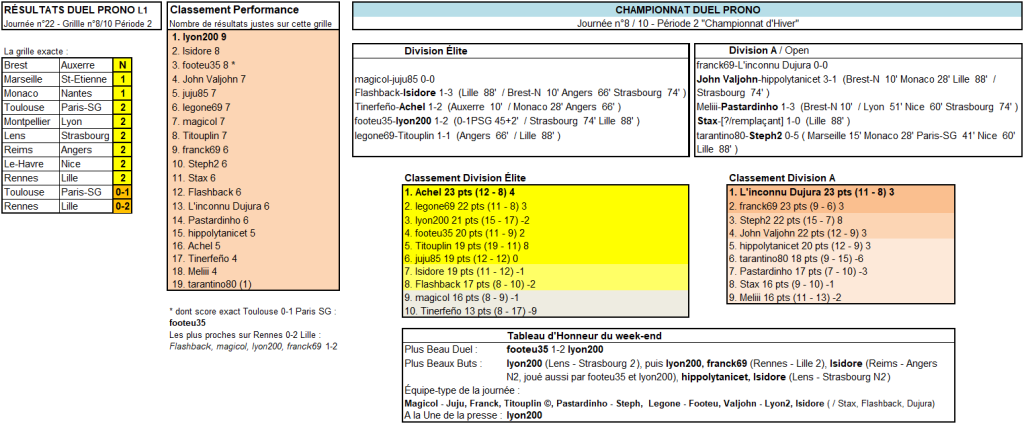Click the 'Marseille' cell in the grid

coord(30,80)
